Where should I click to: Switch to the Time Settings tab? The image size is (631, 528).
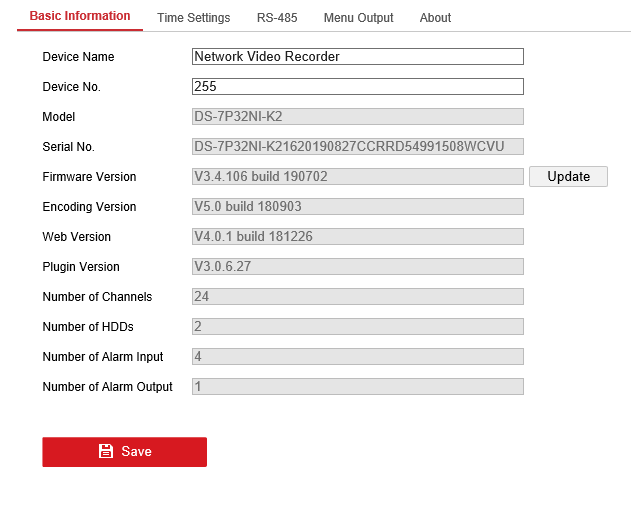pos(193,18)
